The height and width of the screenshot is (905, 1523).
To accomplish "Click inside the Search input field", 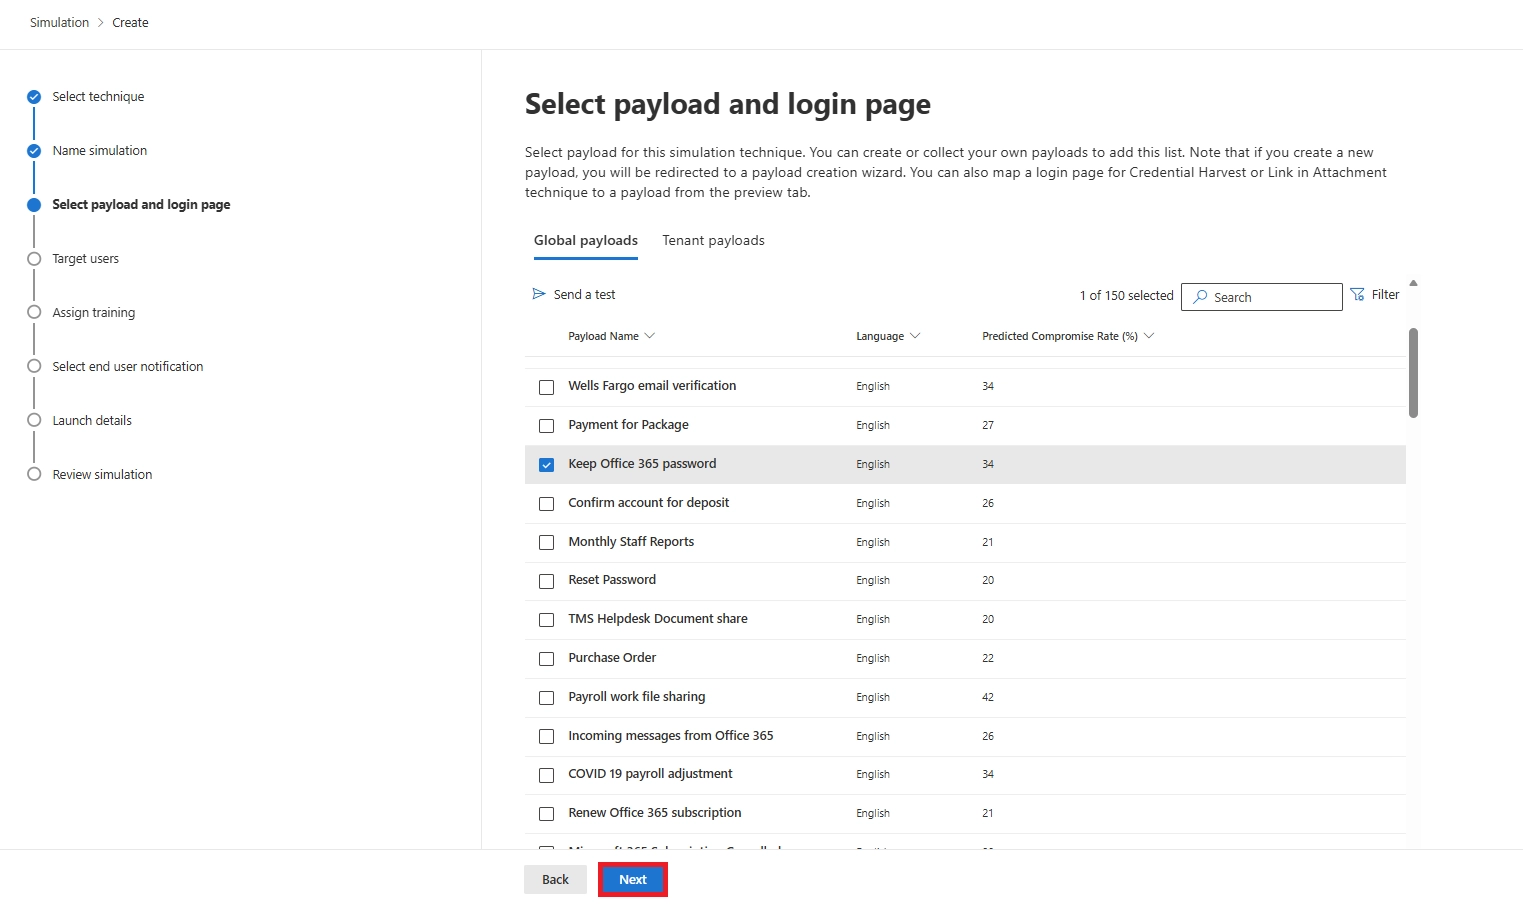I will (1270, 297).
